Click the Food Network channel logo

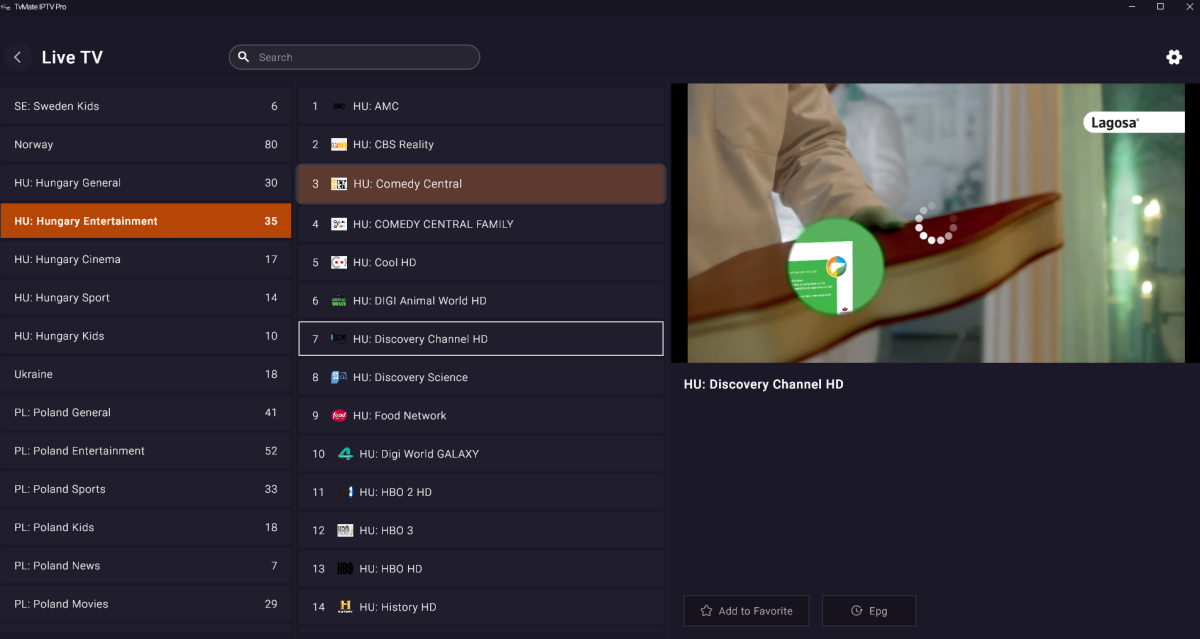tap(339, 416)
